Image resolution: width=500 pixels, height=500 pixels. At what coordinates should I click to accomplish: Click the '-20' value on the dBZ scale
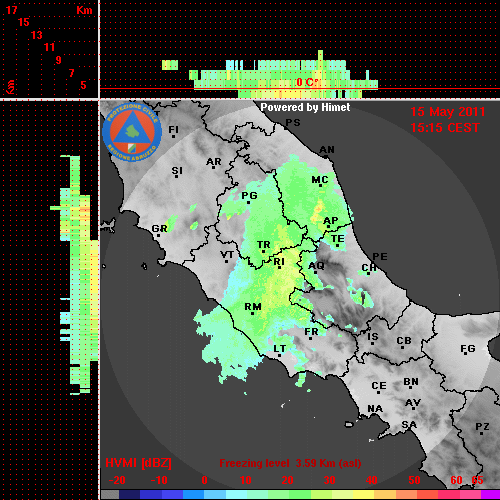(x=117, y=480)
